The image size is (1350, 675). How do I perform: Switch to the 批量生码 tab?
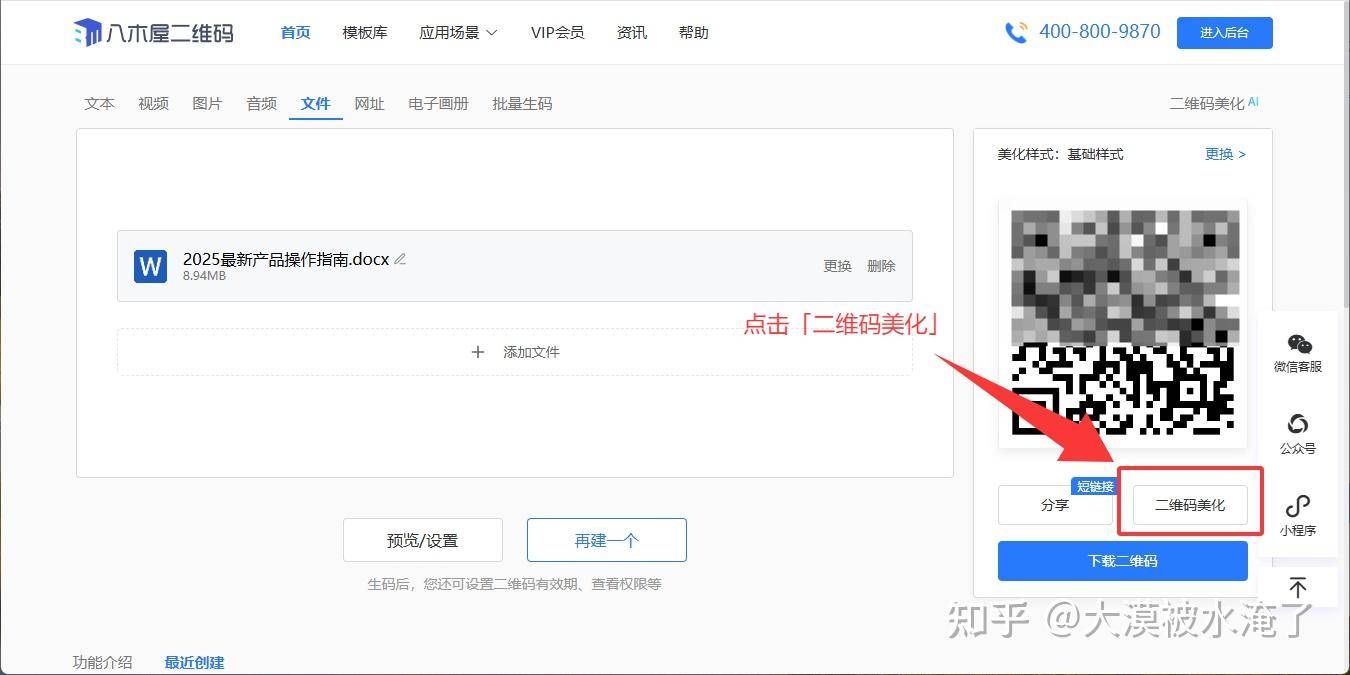click(x=523, y=104)
